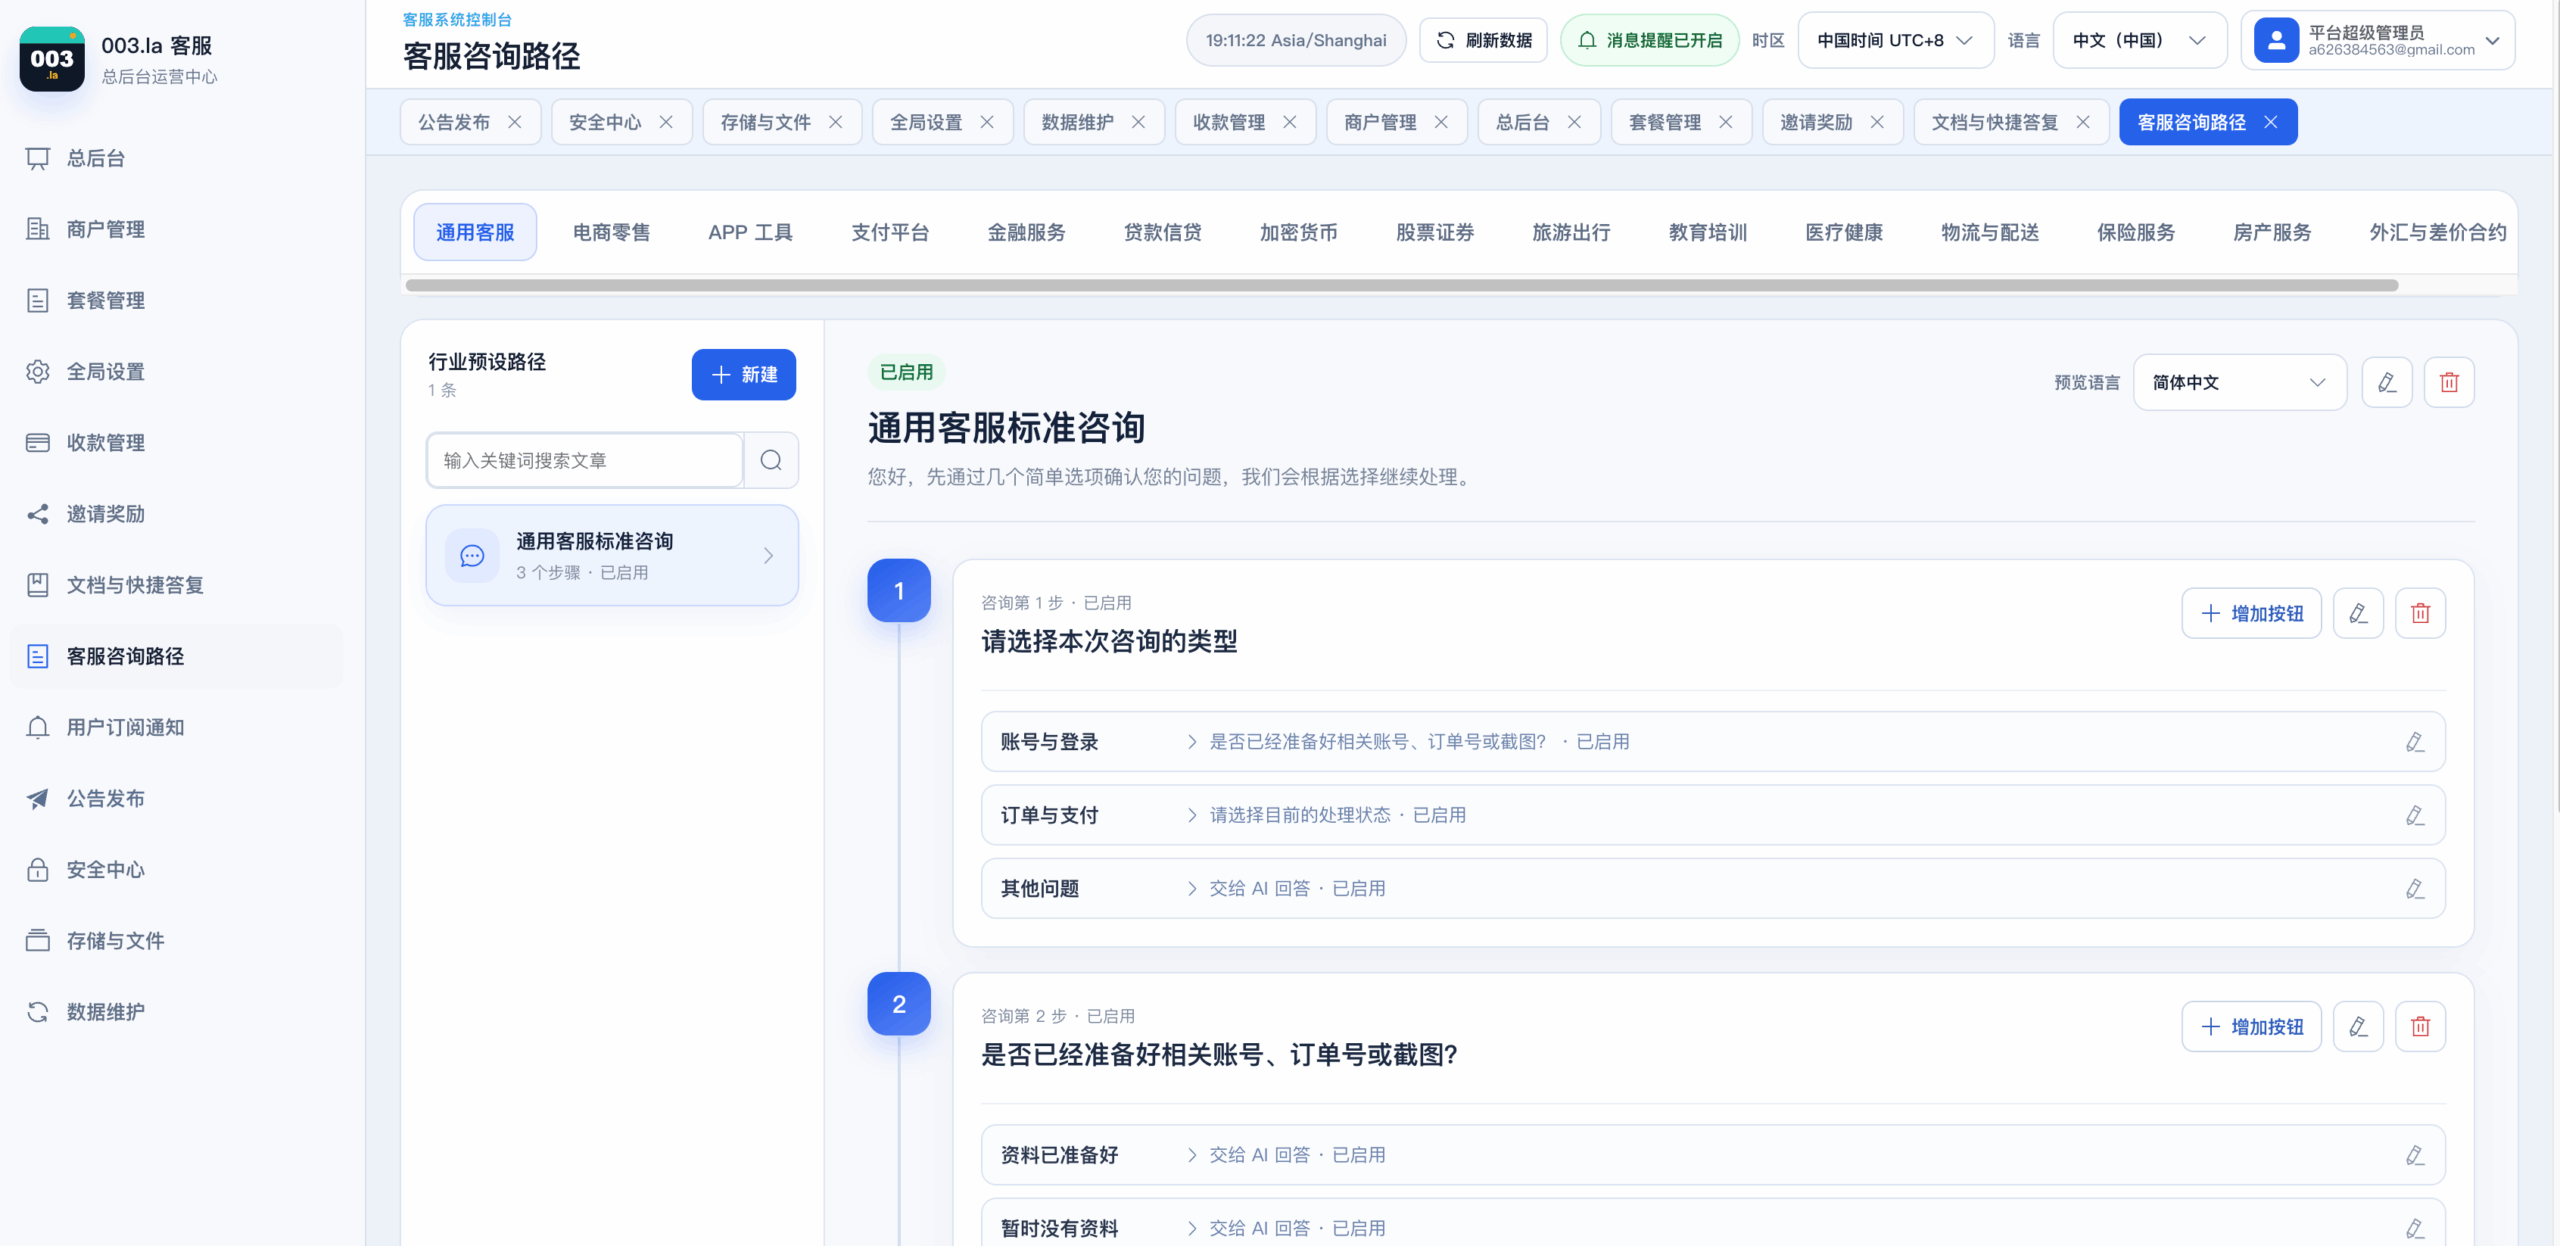
Task: Open the 通用客服标准咨询 path list item
Action: 612,555
